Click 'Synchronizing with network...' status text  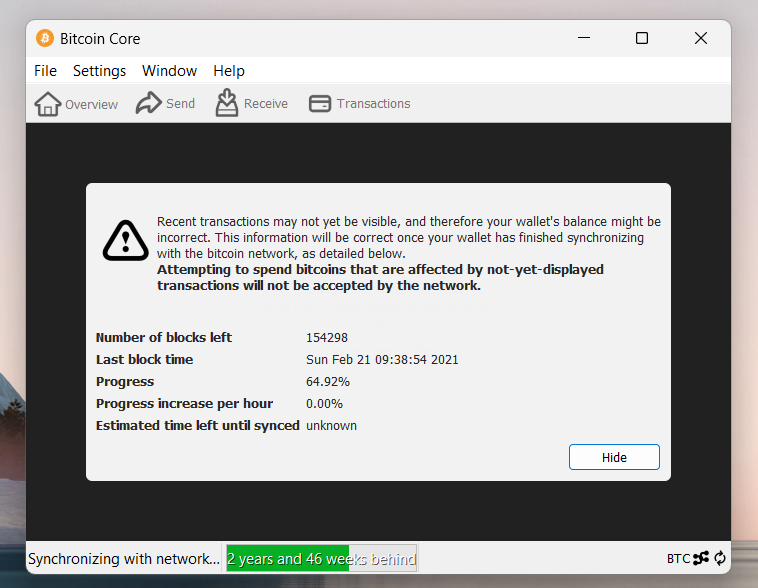click(124, 559)
